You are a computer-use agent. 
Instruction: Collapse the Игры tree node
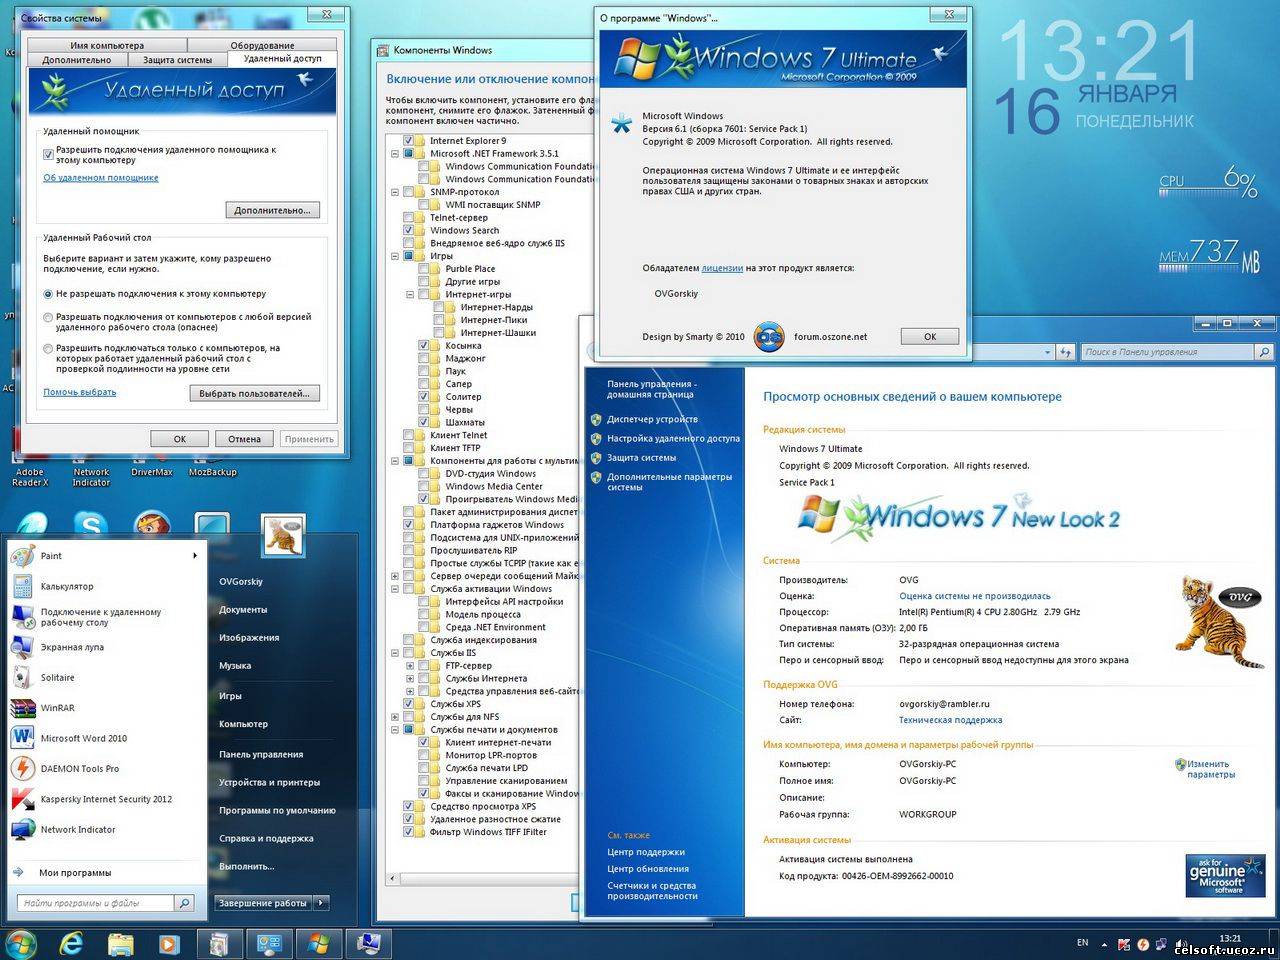[x=395, y=256]
